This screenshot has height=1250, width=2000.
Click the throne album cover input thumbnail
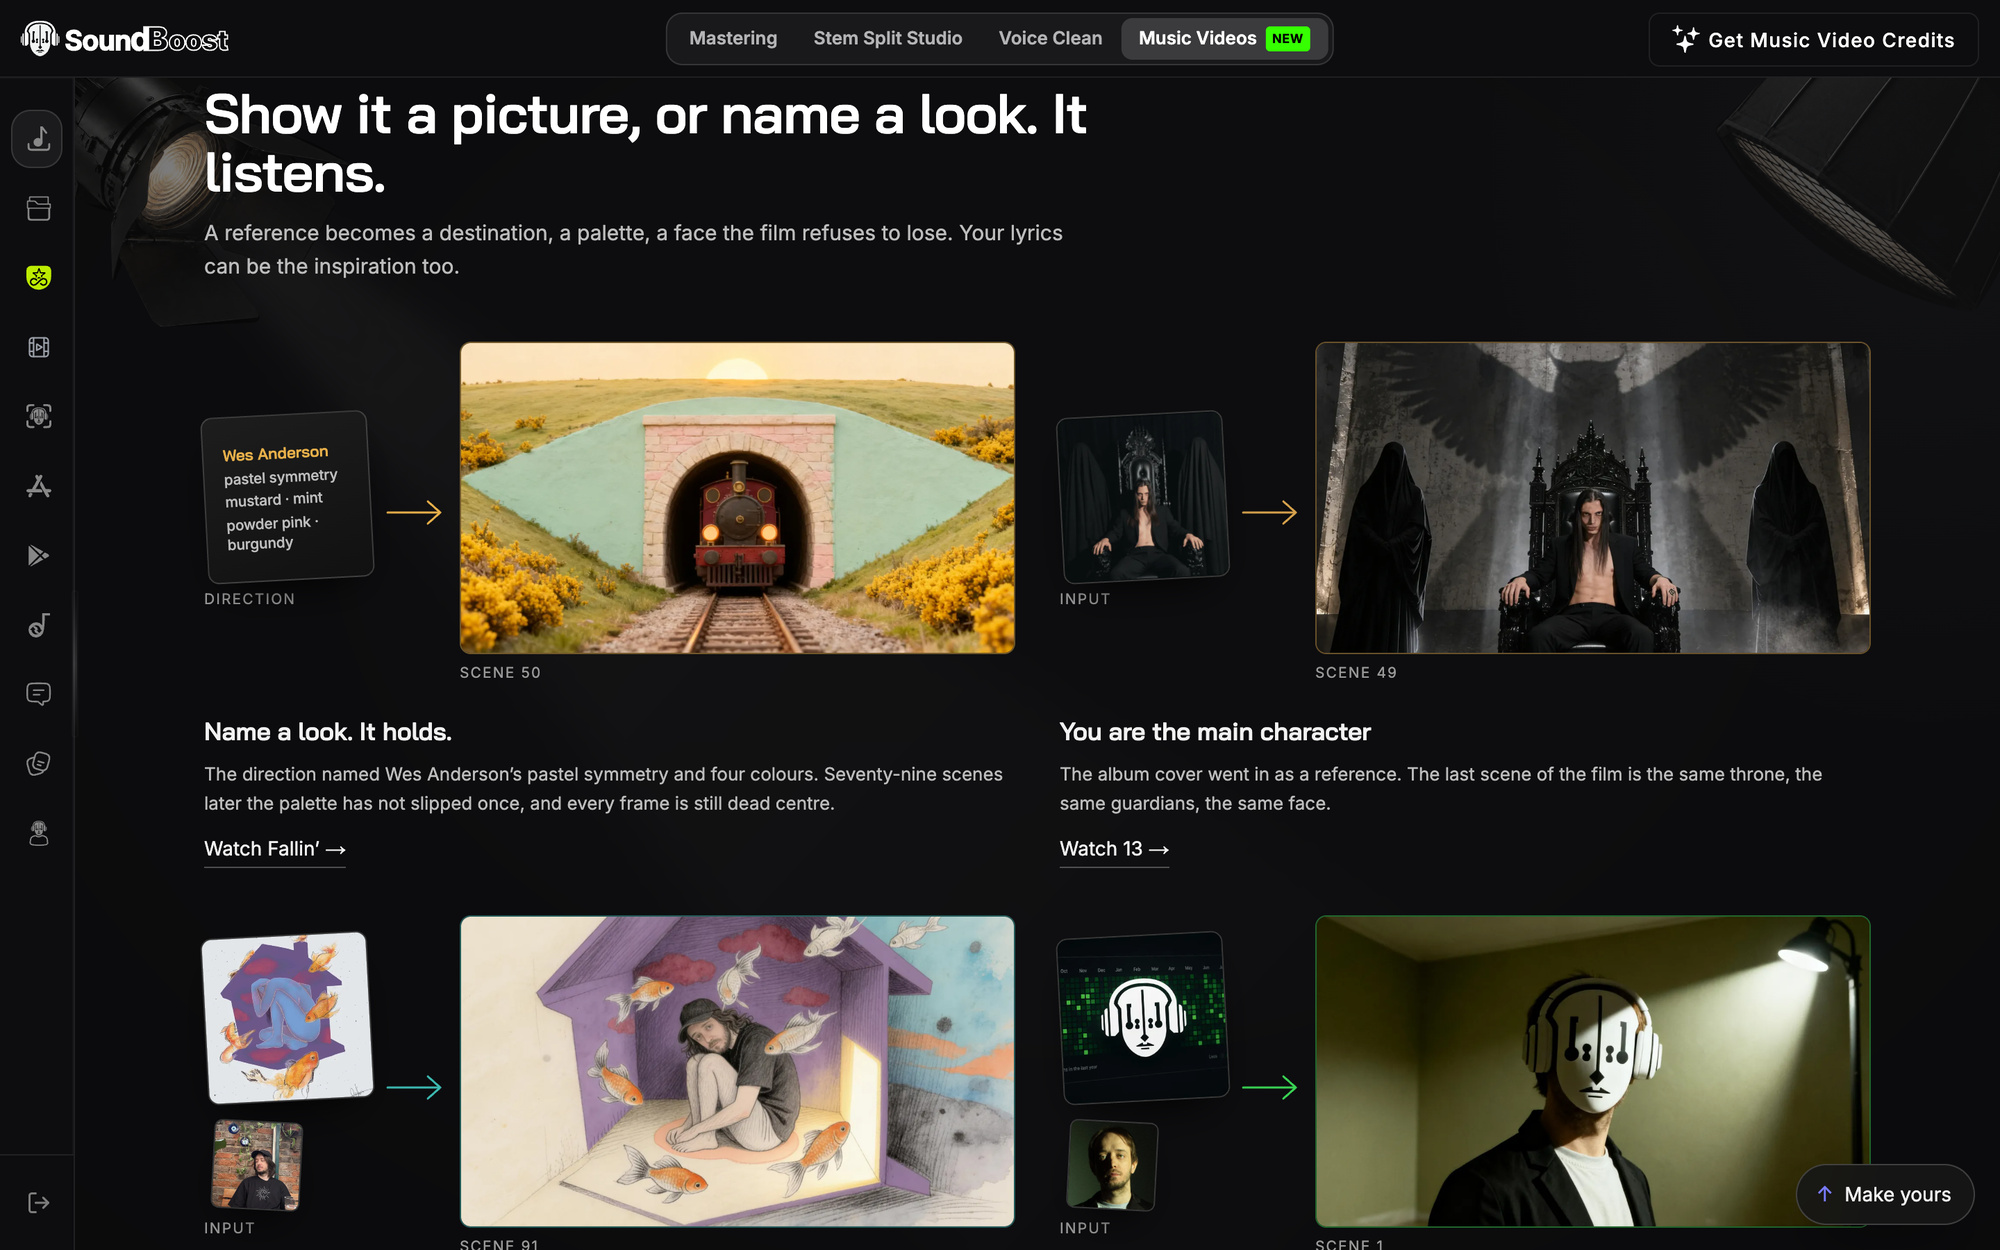coord(1143,497)
